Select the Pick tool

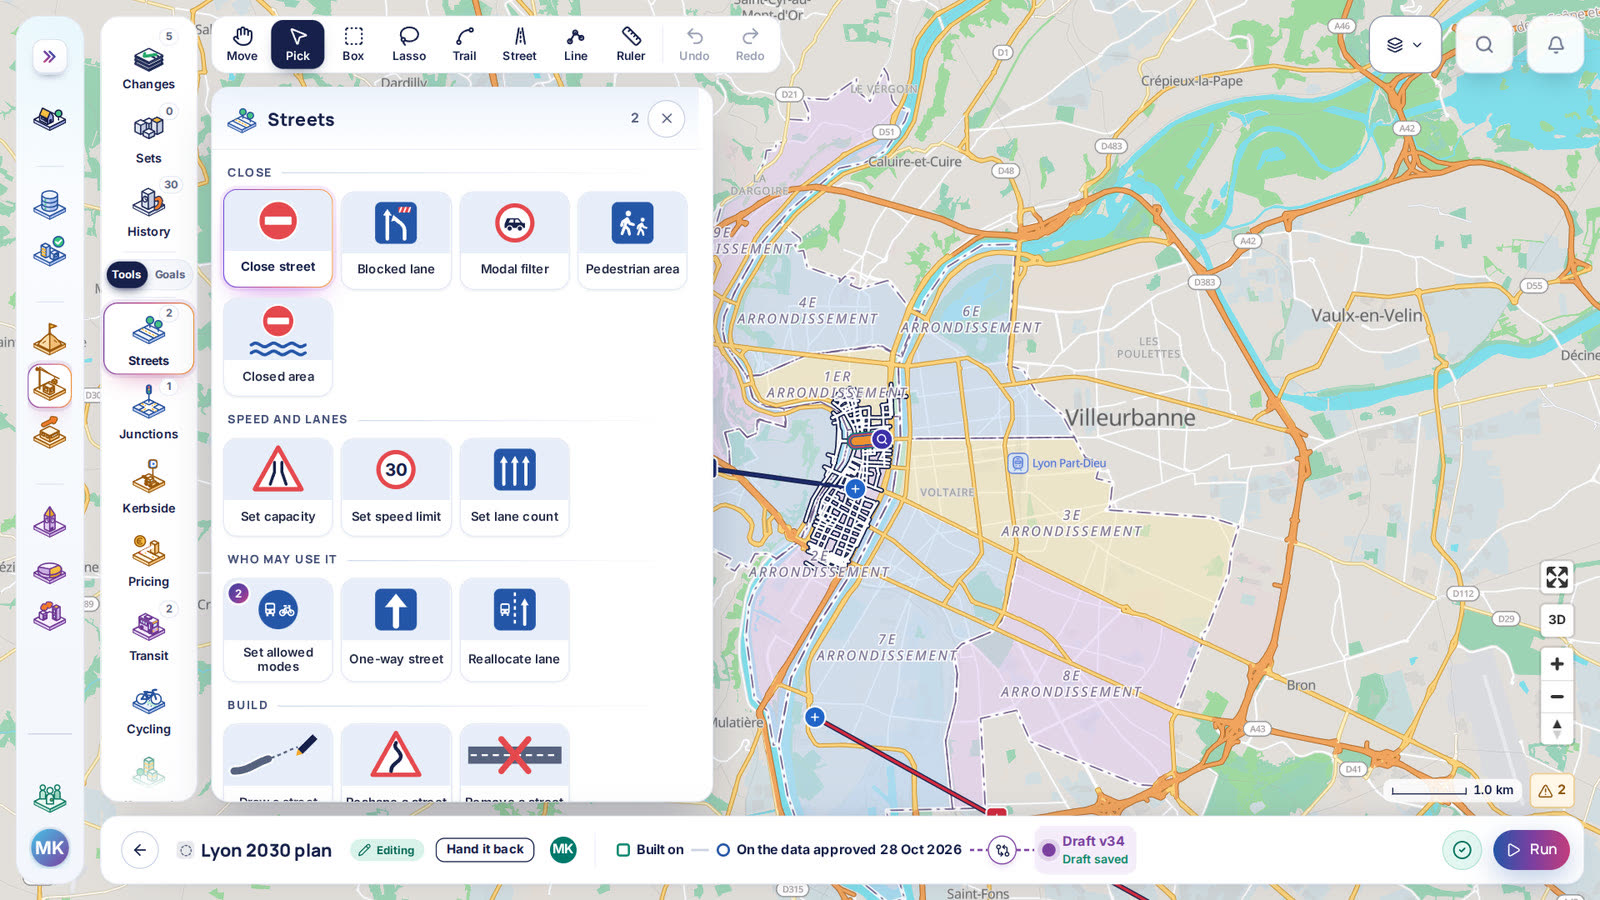pyautogui.click(x=298, y=44)
